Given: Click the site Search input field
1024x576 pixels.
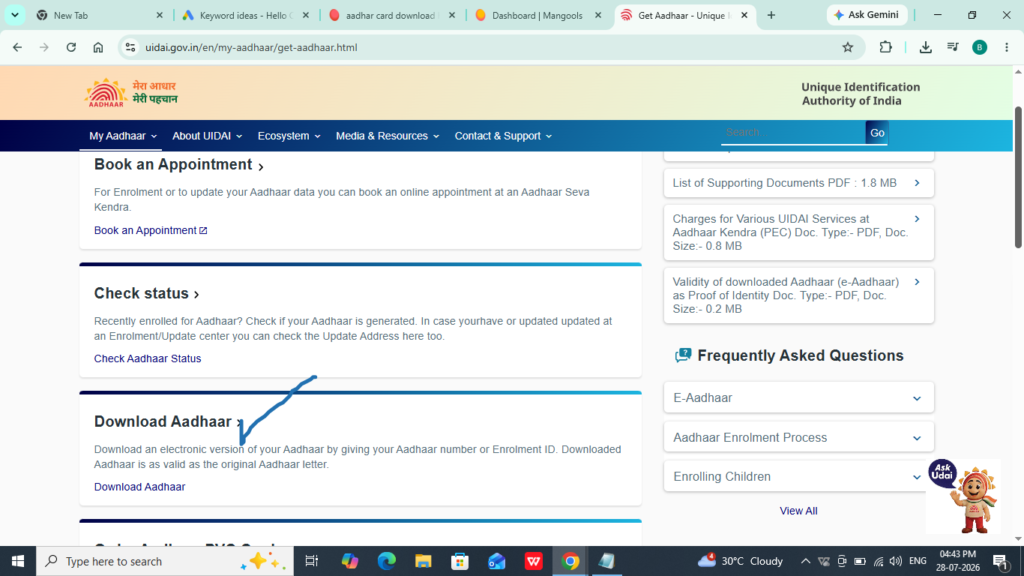Looking at the screenshot, I should pos(793,133).
